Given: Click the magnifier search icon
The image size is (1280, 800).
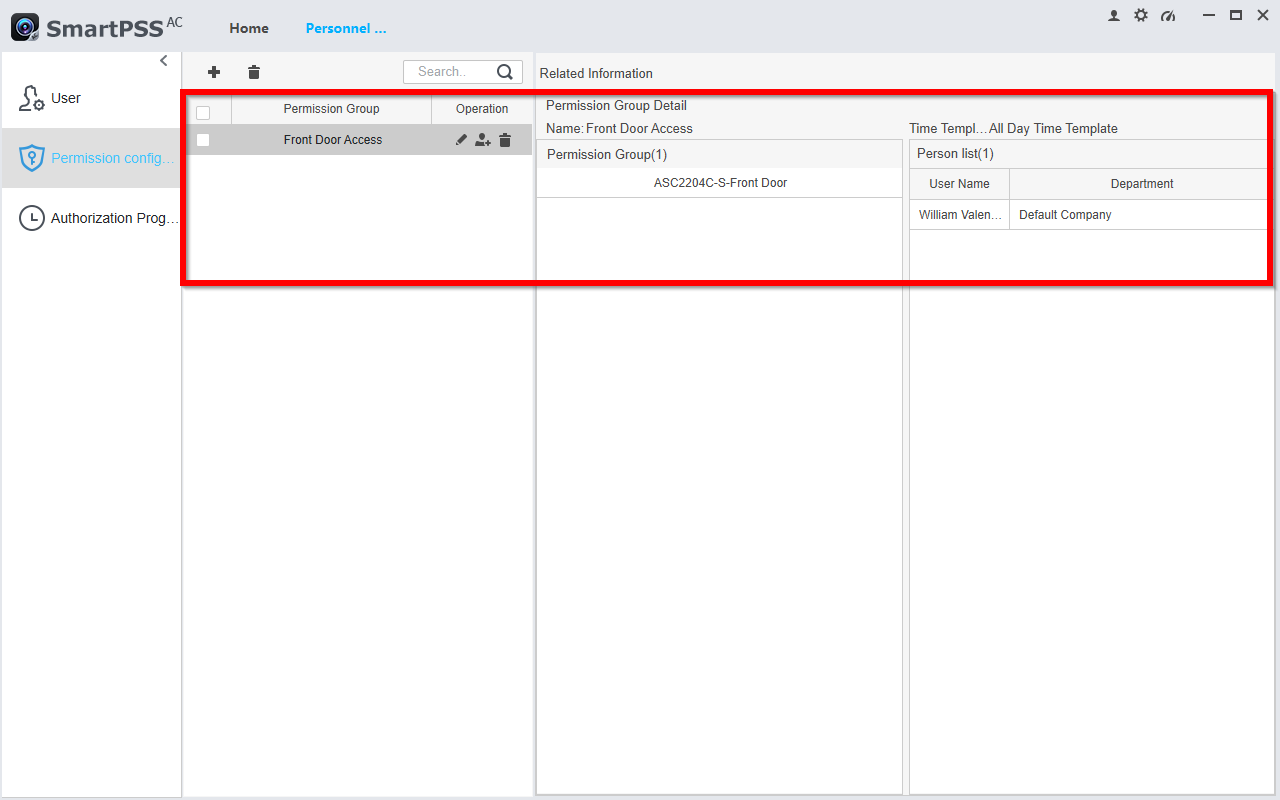Looking at the screenshot, I should 505,72.
